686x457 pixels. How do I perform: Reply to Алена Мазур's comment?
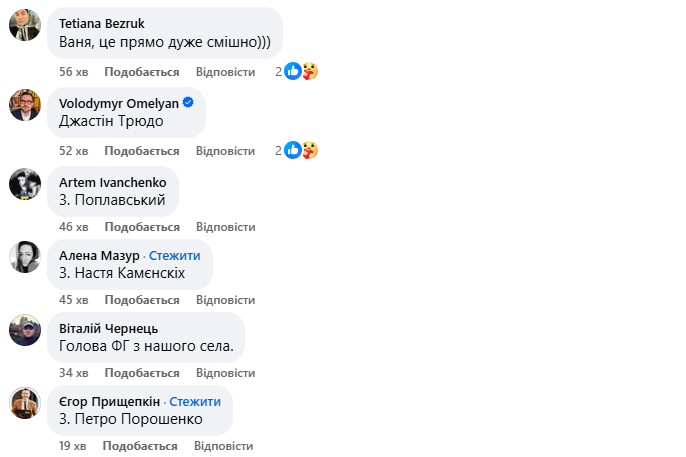(225, 300)
